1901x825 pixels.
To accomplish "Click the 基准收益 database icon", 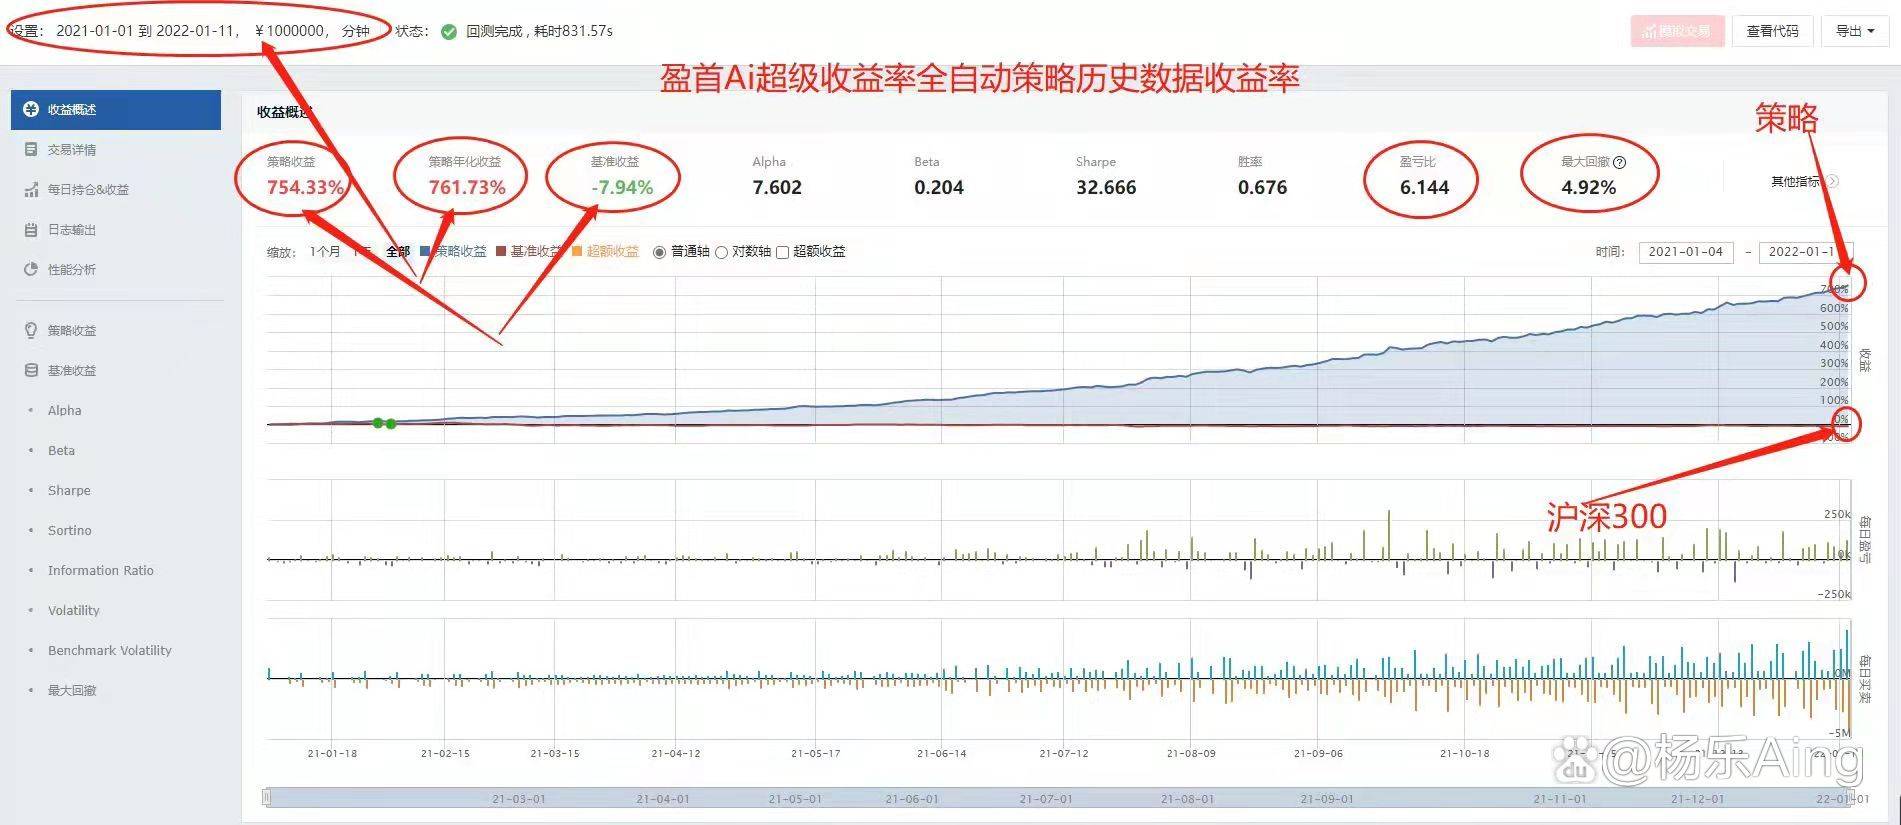I will pyautogui.click(x=31, y=370).
